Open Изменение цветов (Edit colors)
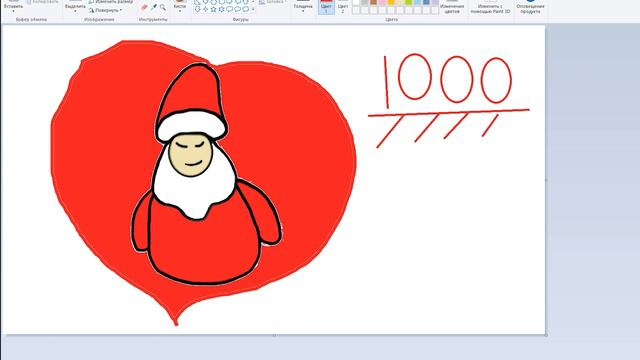 452,7
